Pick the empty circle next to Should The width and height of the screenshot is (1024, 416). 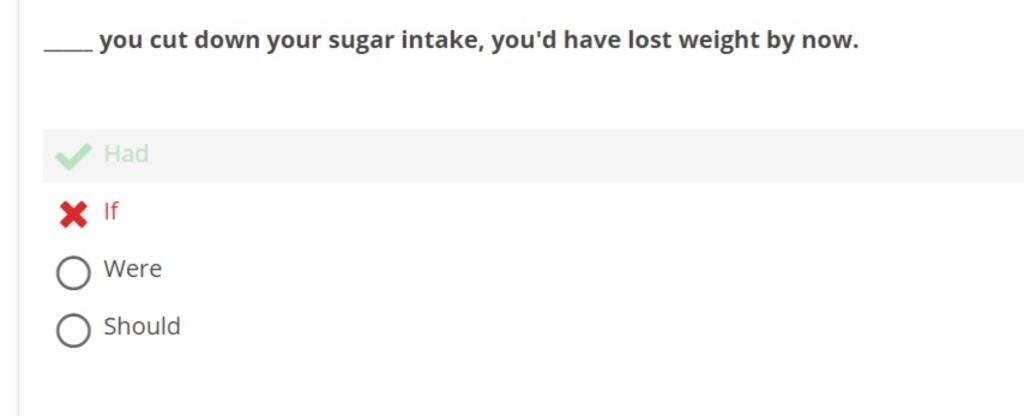73,330
